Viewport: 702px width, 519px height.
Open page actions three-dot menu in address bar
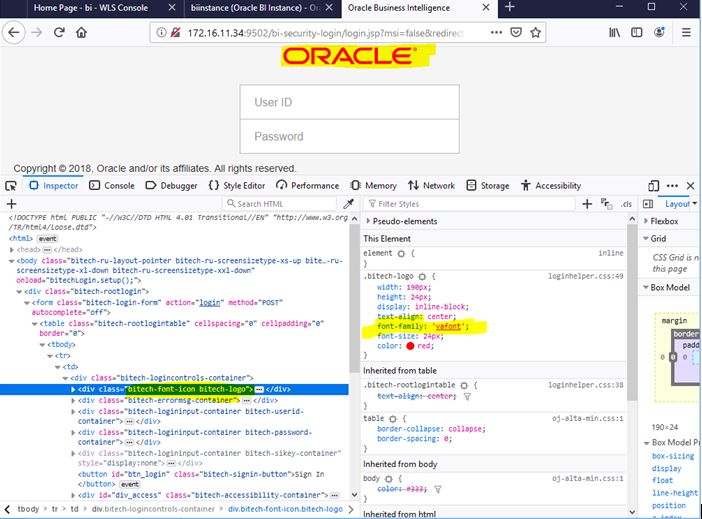tap(496, 32)
